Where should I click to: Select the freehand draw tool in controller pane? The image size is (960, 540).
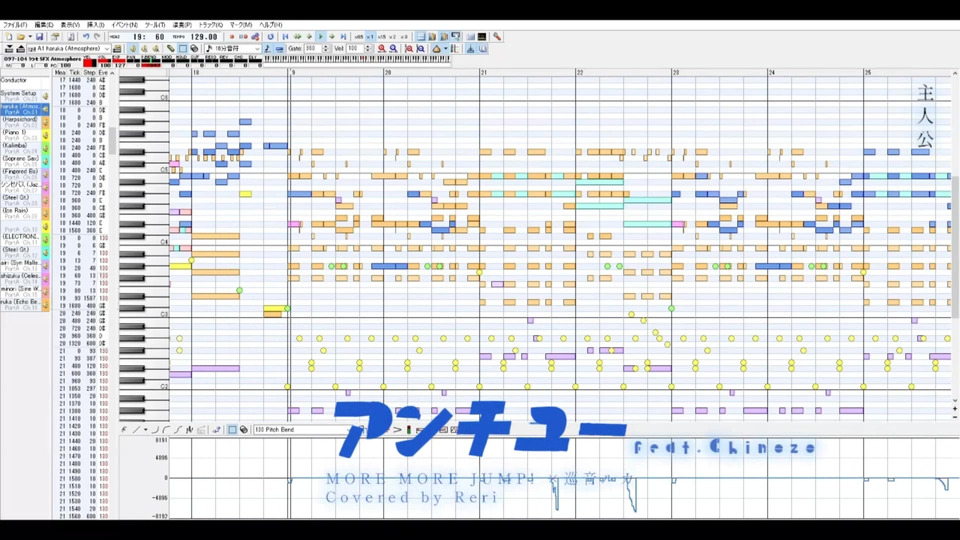pyautogui.click(x=124, y=429)
